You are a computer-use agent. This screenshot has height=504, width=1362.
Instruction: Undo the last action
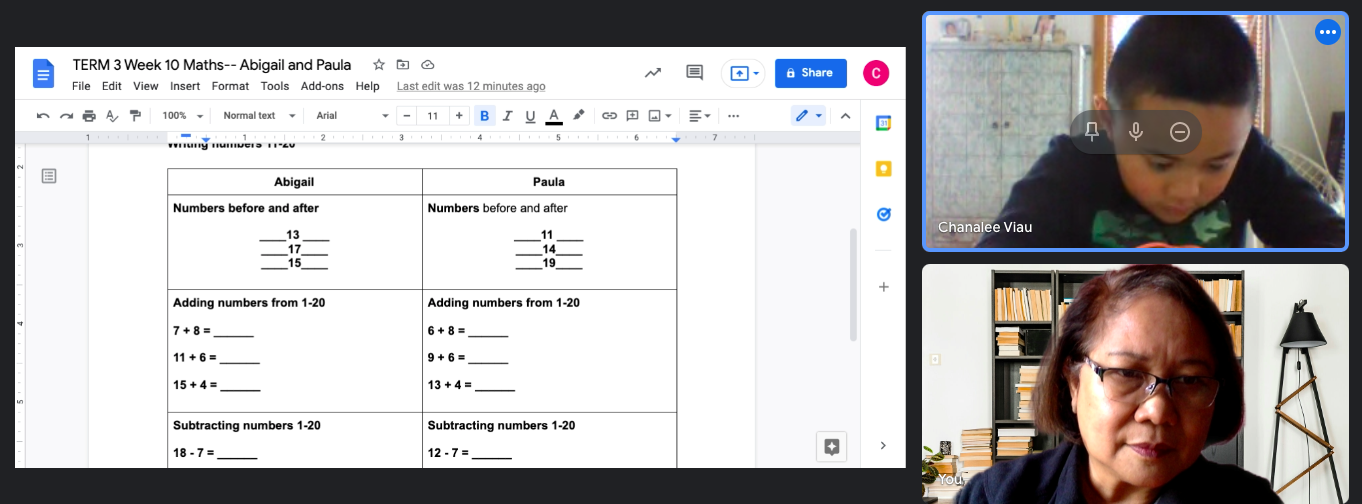(x=43, y=116)
